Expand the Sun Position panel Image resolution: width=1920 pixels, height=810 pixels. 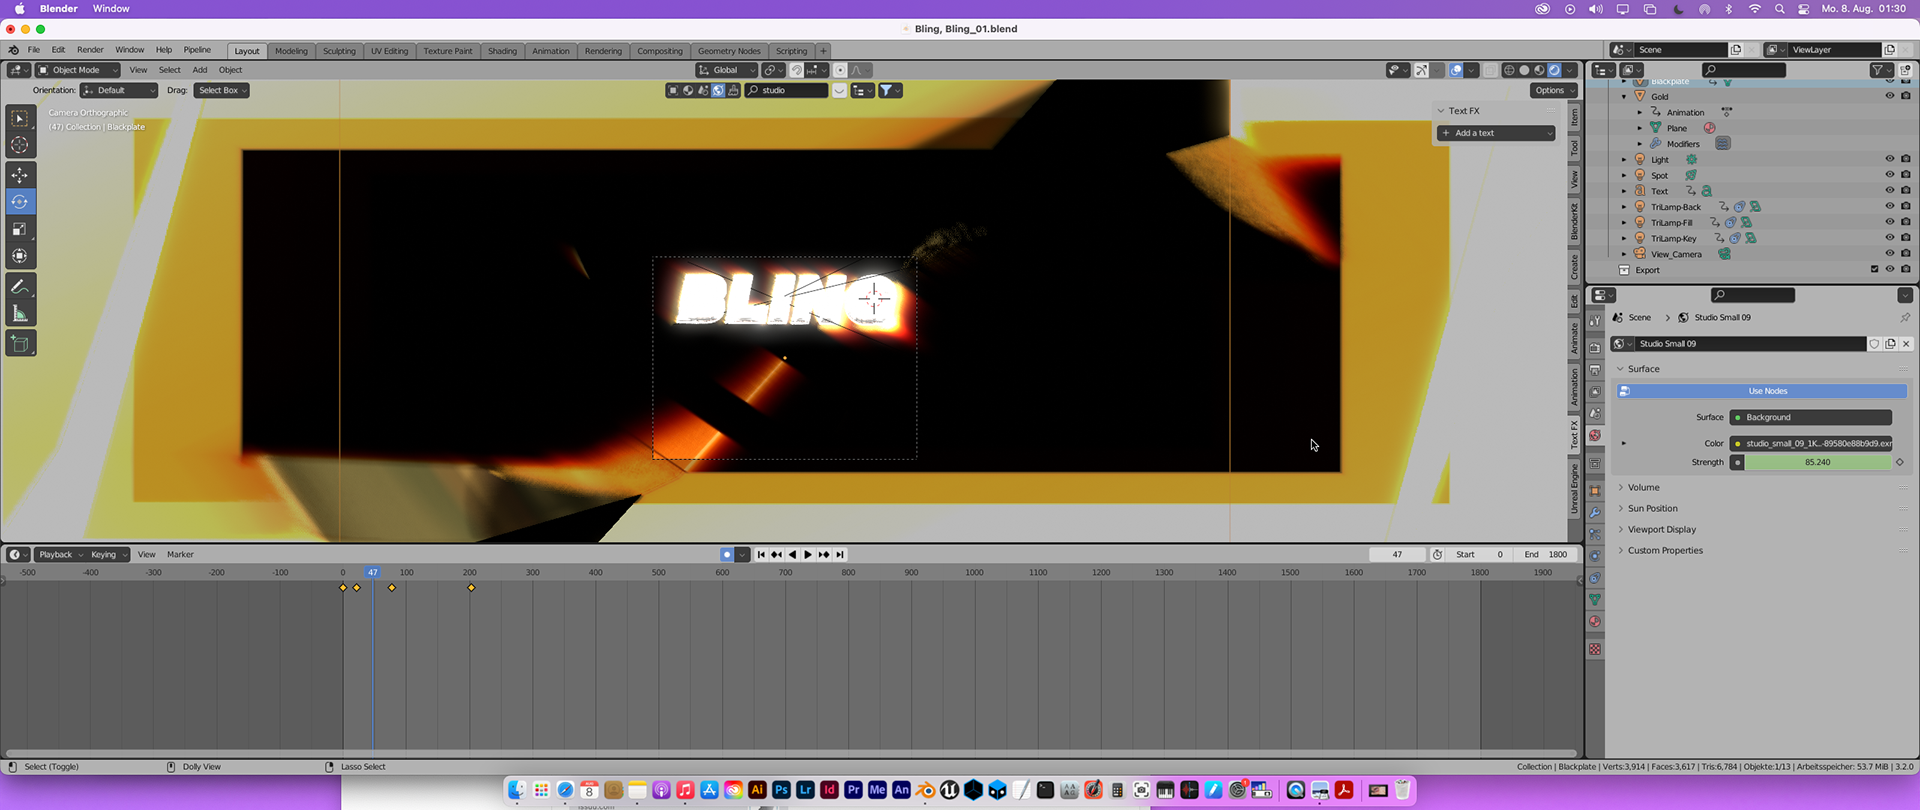[x=1653, y=509]
